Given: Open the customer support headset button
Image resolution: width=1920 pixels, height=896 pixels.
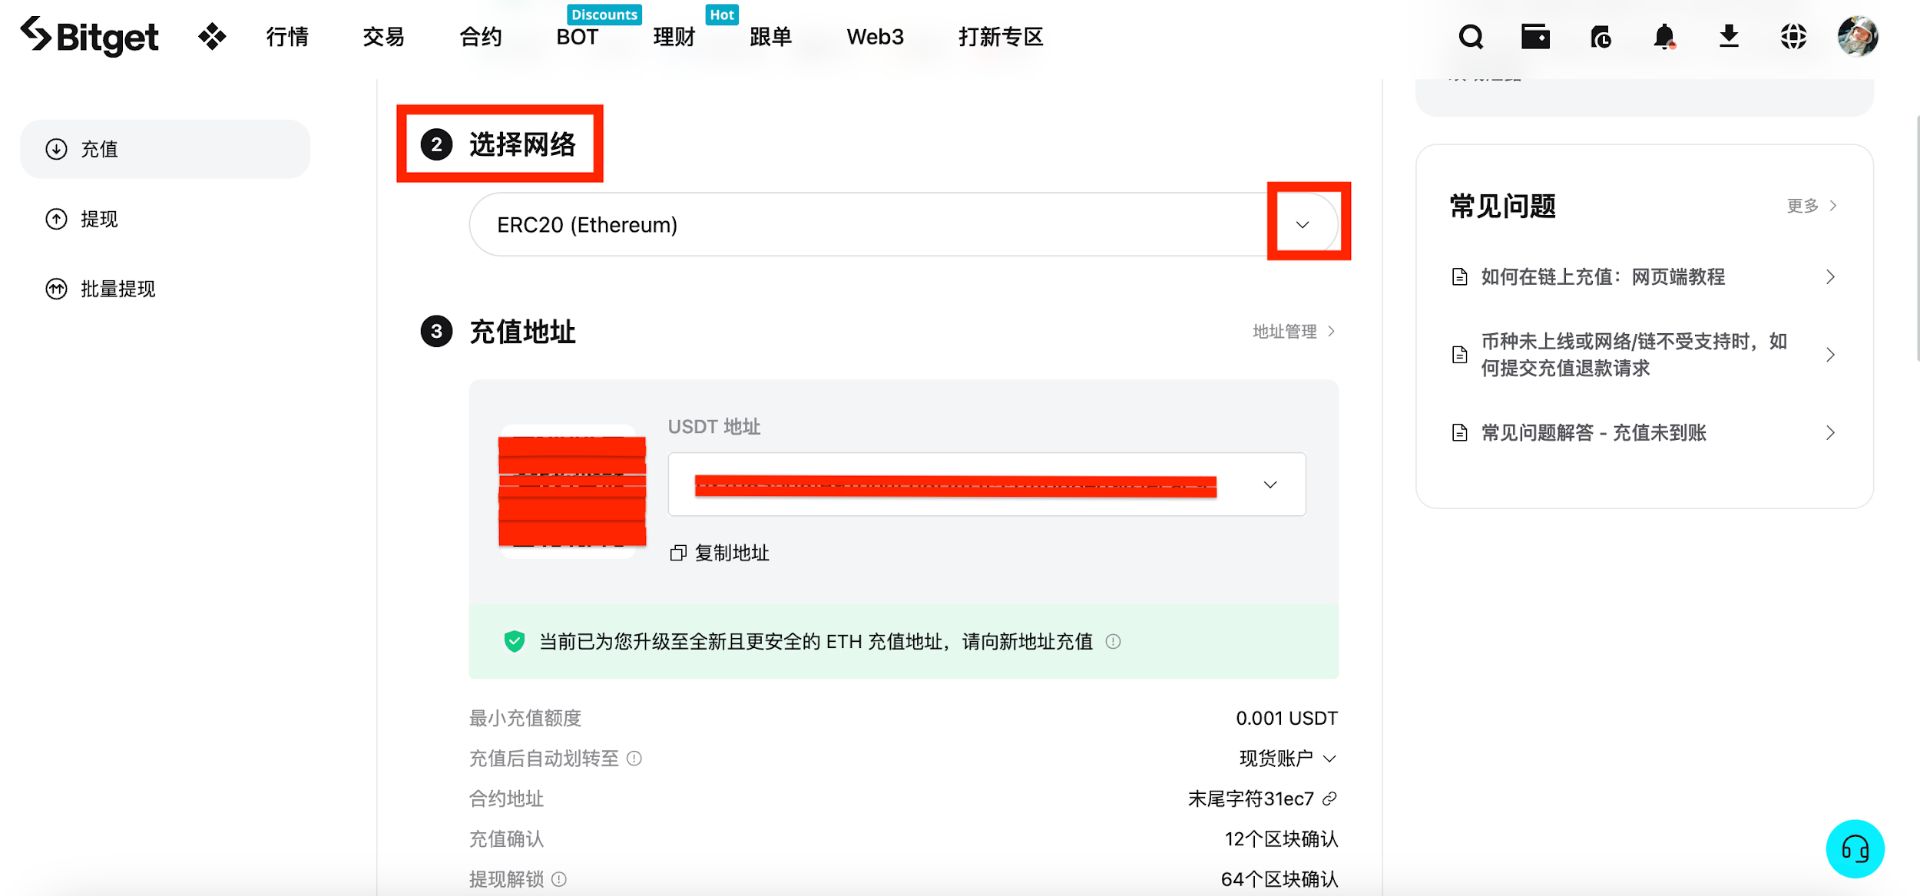Looking at the screenshot, I should click(x=1855, y=849).
